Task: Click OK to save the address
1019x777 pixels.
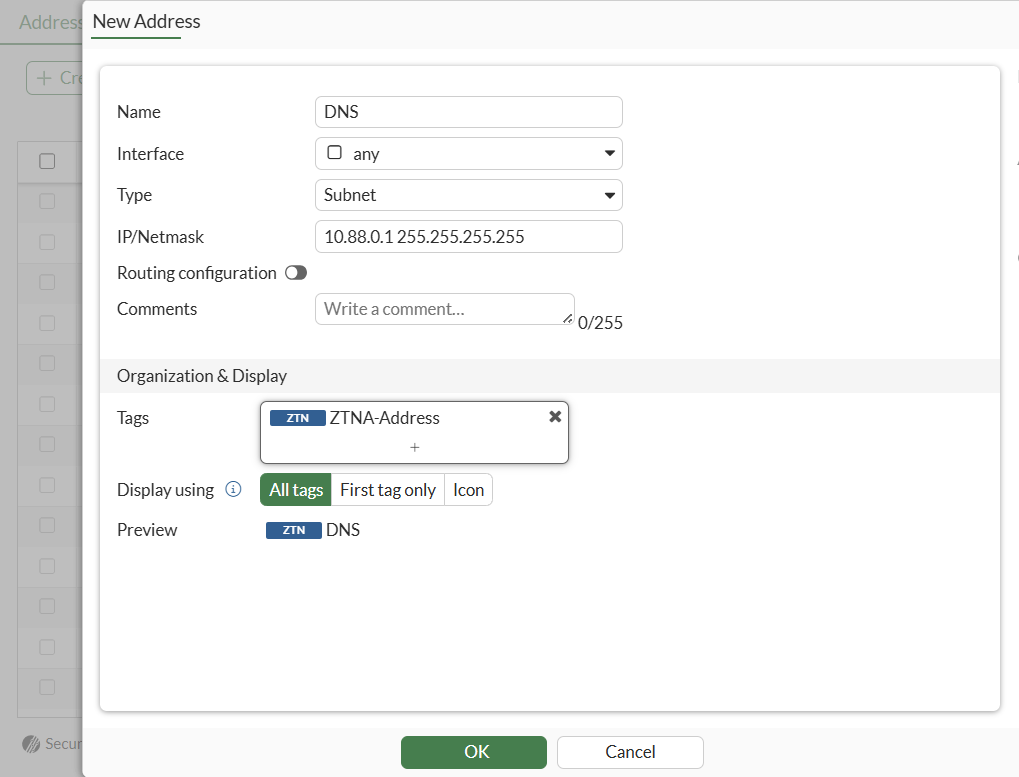Action: [474, 752]
